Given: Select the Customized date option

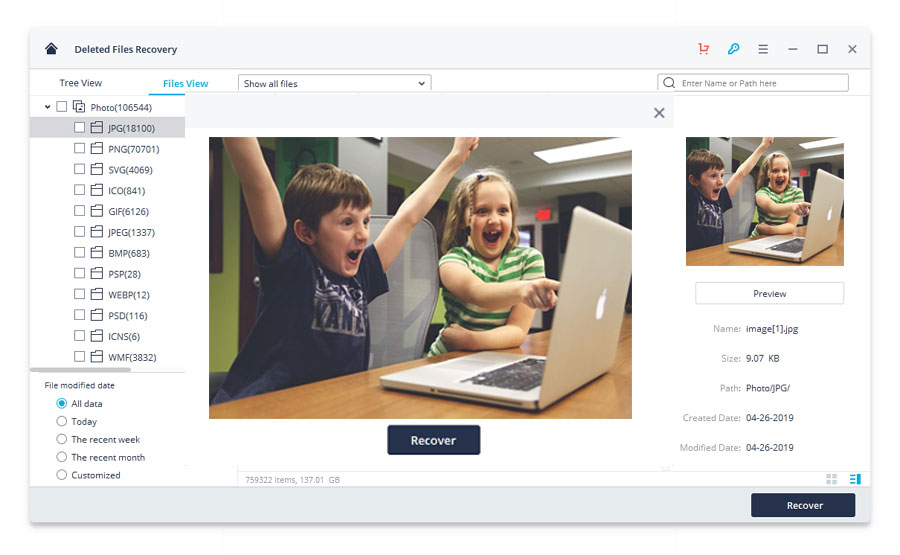Looking at the screenshot, I should pos(61,475).
